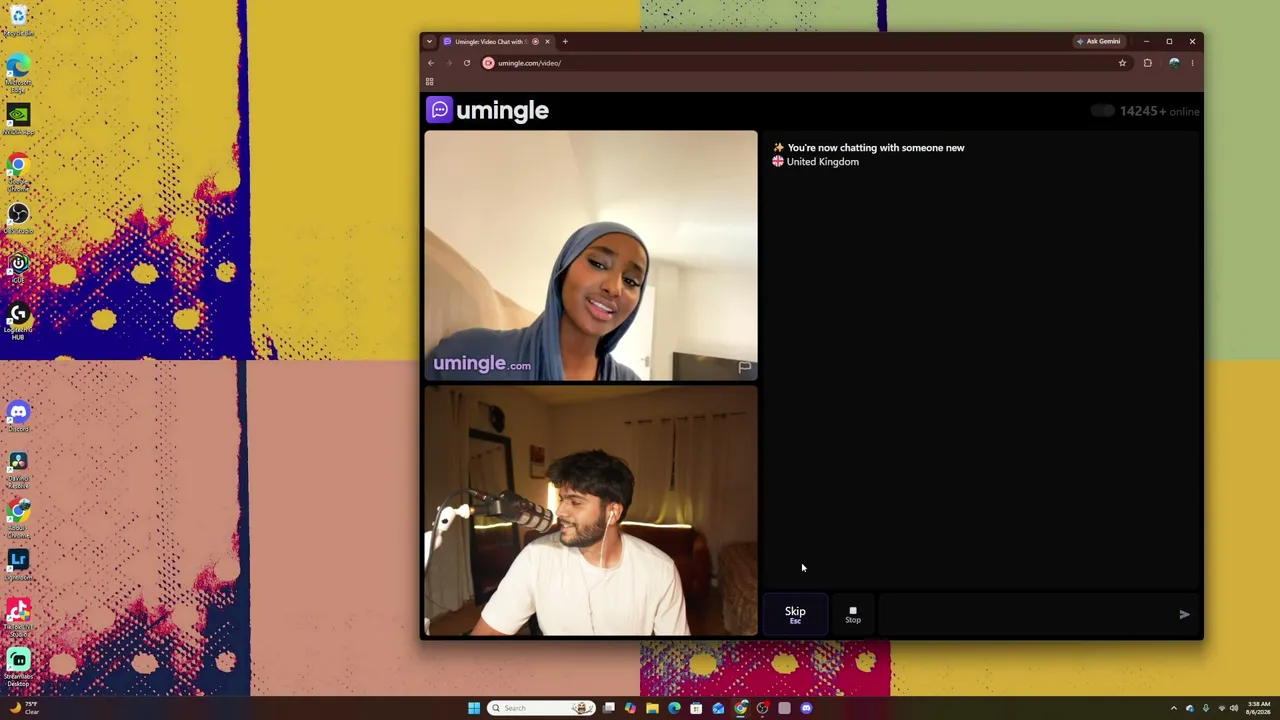
Task: Select the Recycle Bin desktop icon
Action: click(x=18, y=19)
